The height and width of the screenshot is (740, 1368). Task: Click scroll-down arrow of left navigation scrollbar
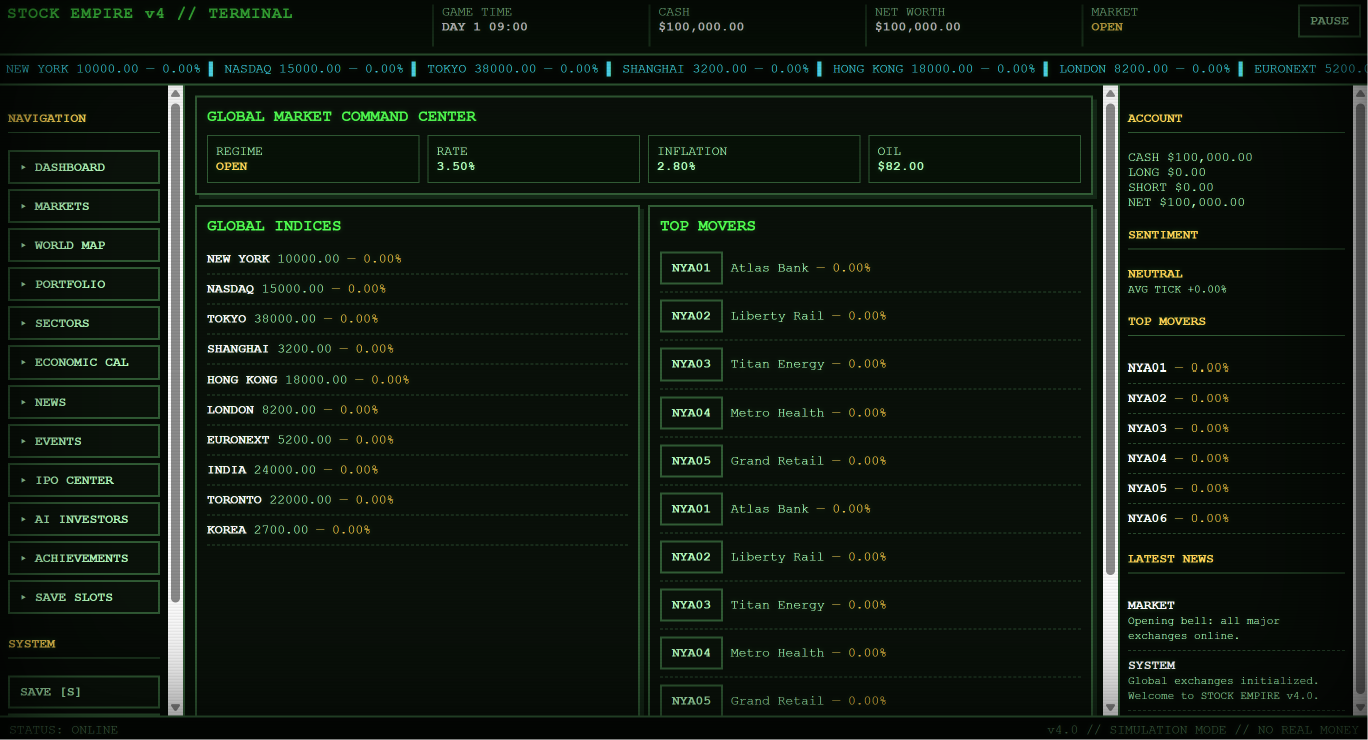point(176,707)
